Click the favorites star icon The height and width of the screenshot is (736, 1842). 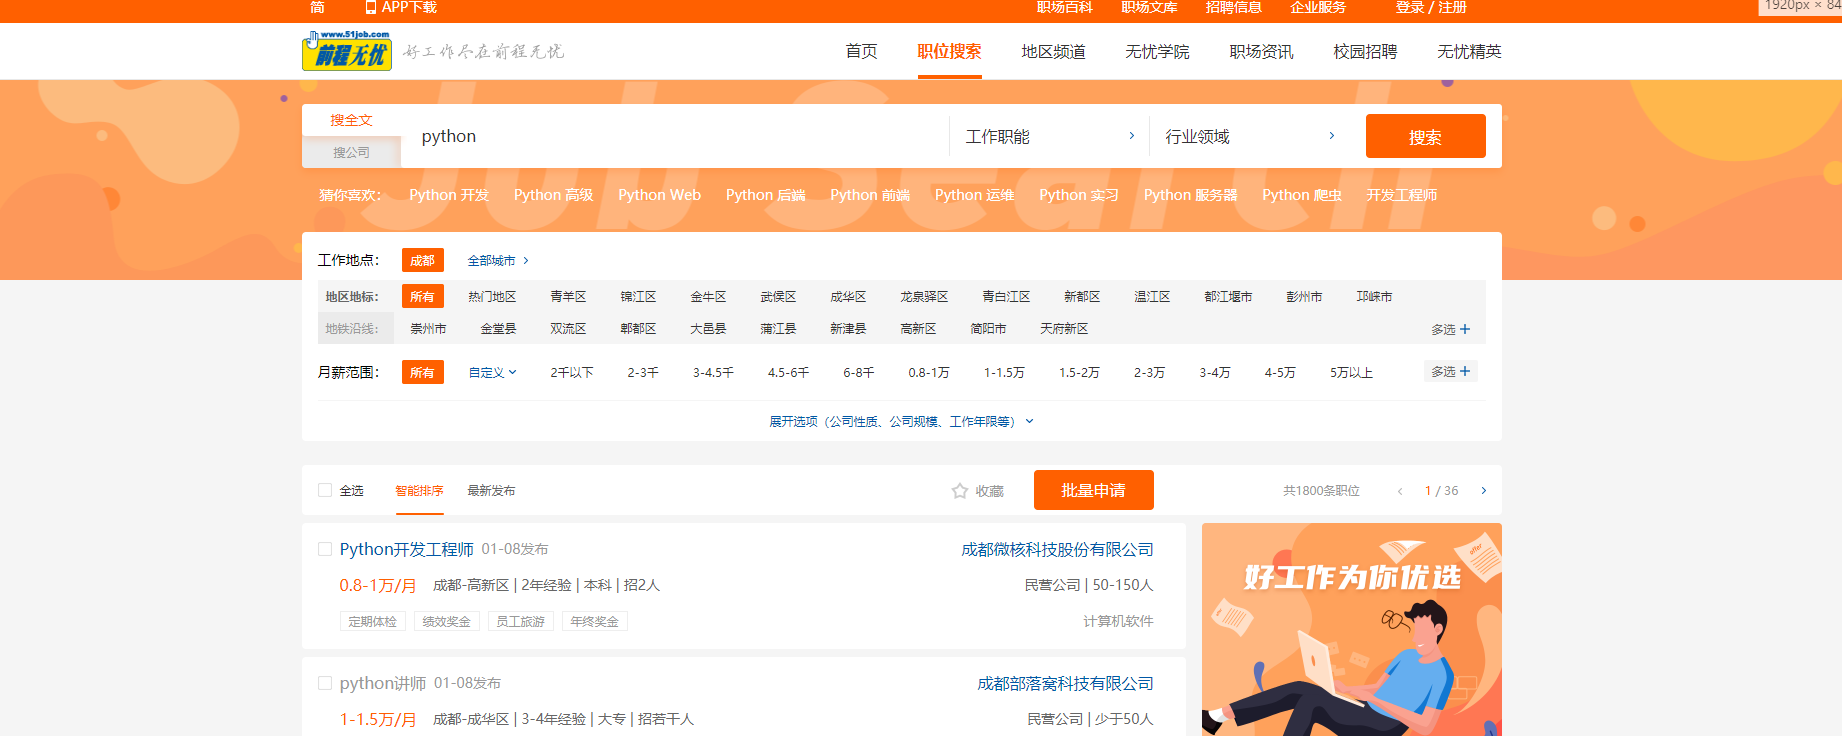coord(960,491)
